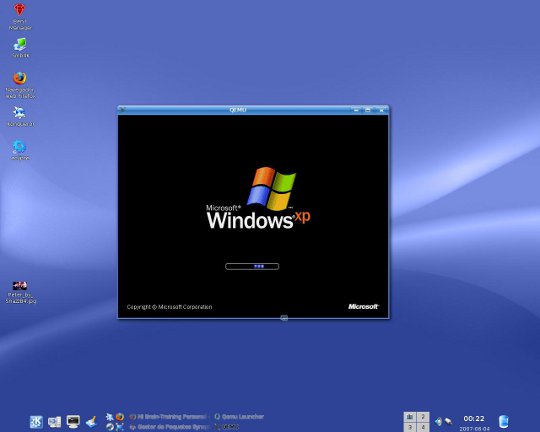Switch to Qemu Launcher taskbar entry
The image size is (540, 432).
click(x=239, y=416)
